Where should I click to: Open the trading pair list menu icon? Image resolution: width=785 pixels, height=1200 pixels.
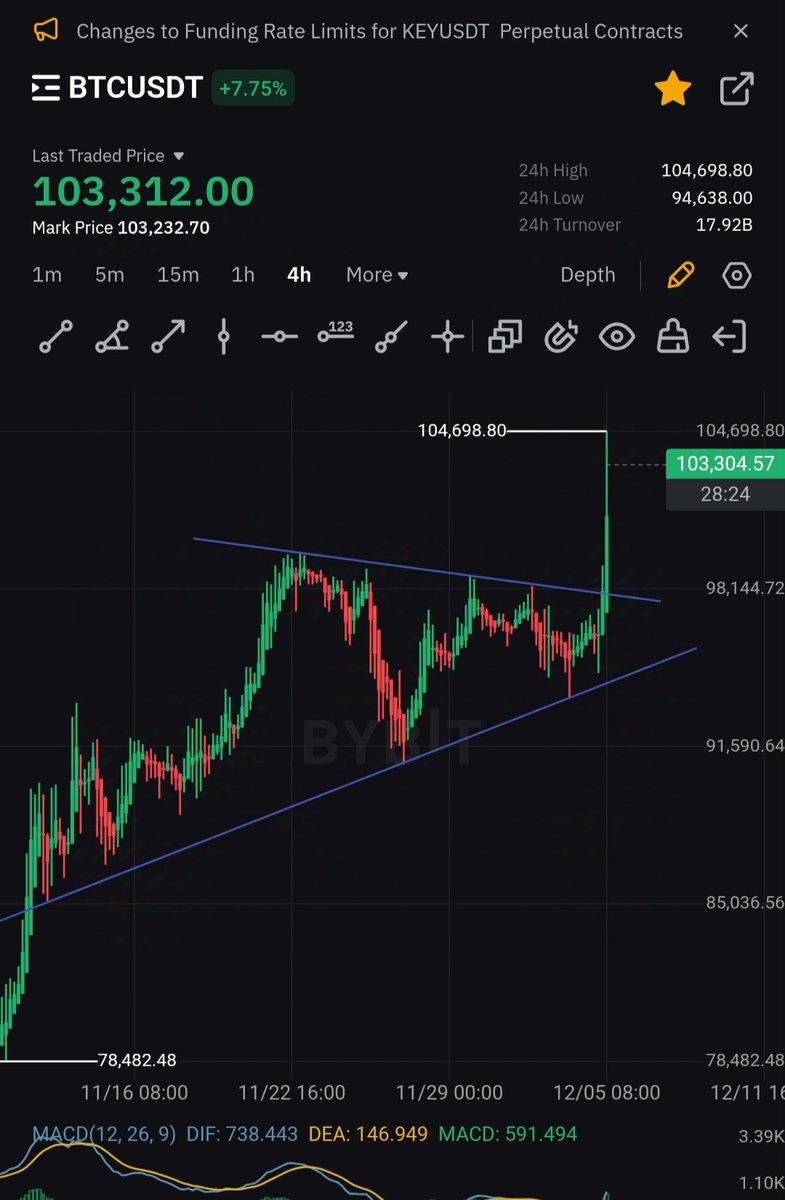(x=46, y=89)
